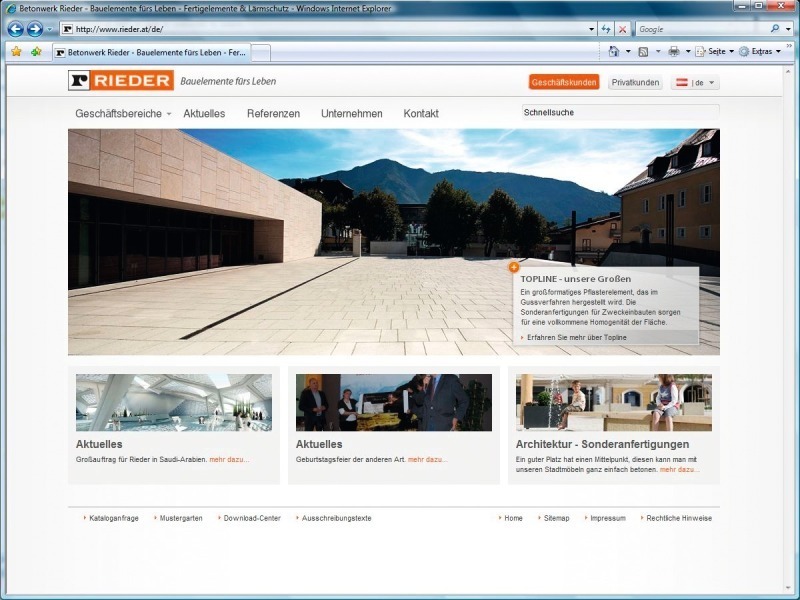Click the magnifier search icon
Image resolution: width=800 pixels, height=600 pixels.
pyautogui.click(x=775, y=29)
